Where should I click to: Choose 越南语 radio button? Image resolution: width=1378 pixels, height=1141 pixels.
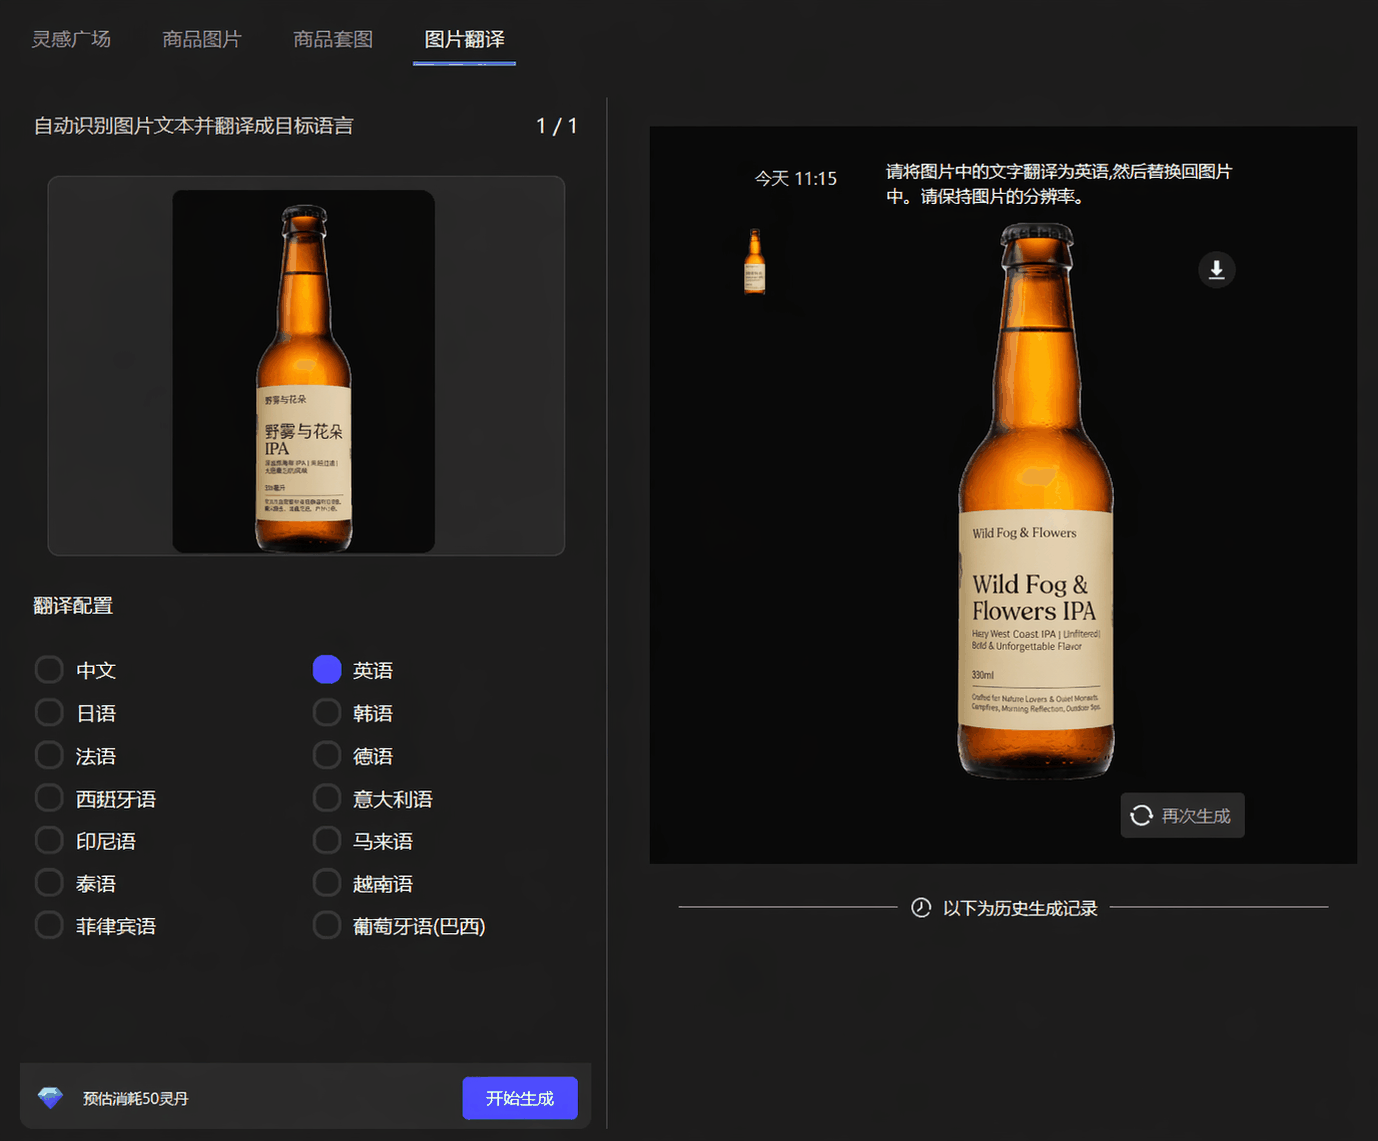327,883
